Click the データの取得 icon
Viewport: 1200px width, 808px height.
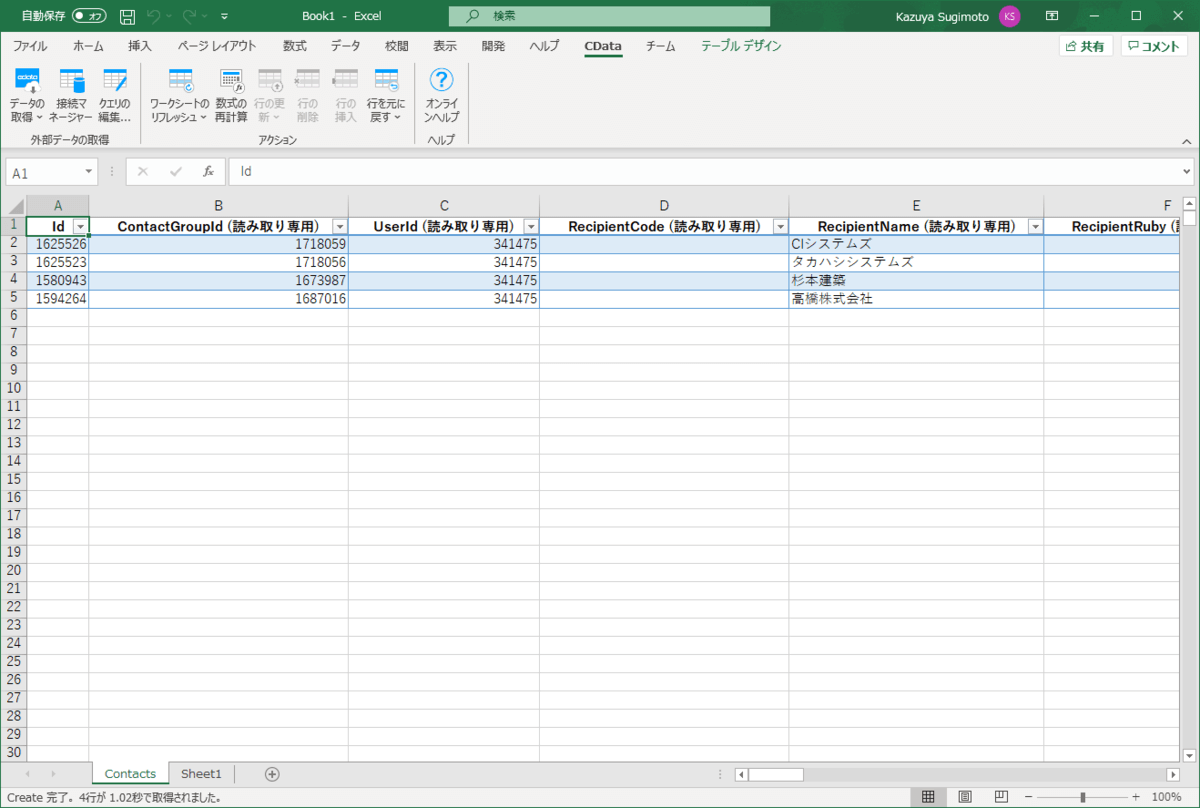tap(27, 82)
